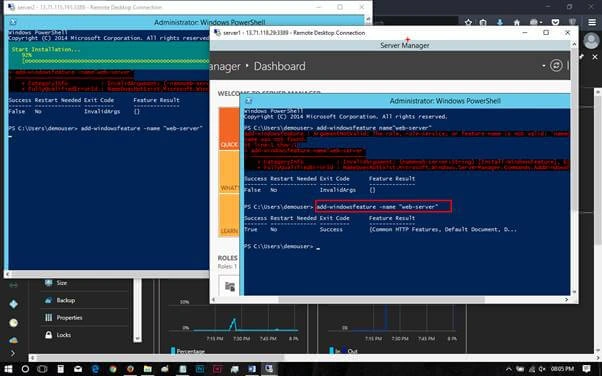Go to the browser home page icon
The width and height of the screenshot is (602, 376).
tap(517, 22)
